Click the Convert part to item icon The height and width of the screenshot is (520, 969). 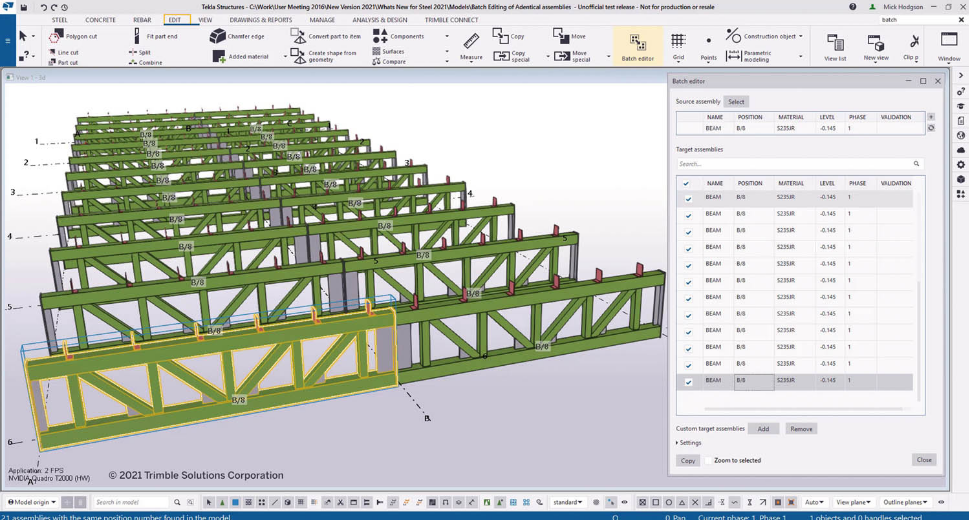pyautogui.click(x=298, y=36)
